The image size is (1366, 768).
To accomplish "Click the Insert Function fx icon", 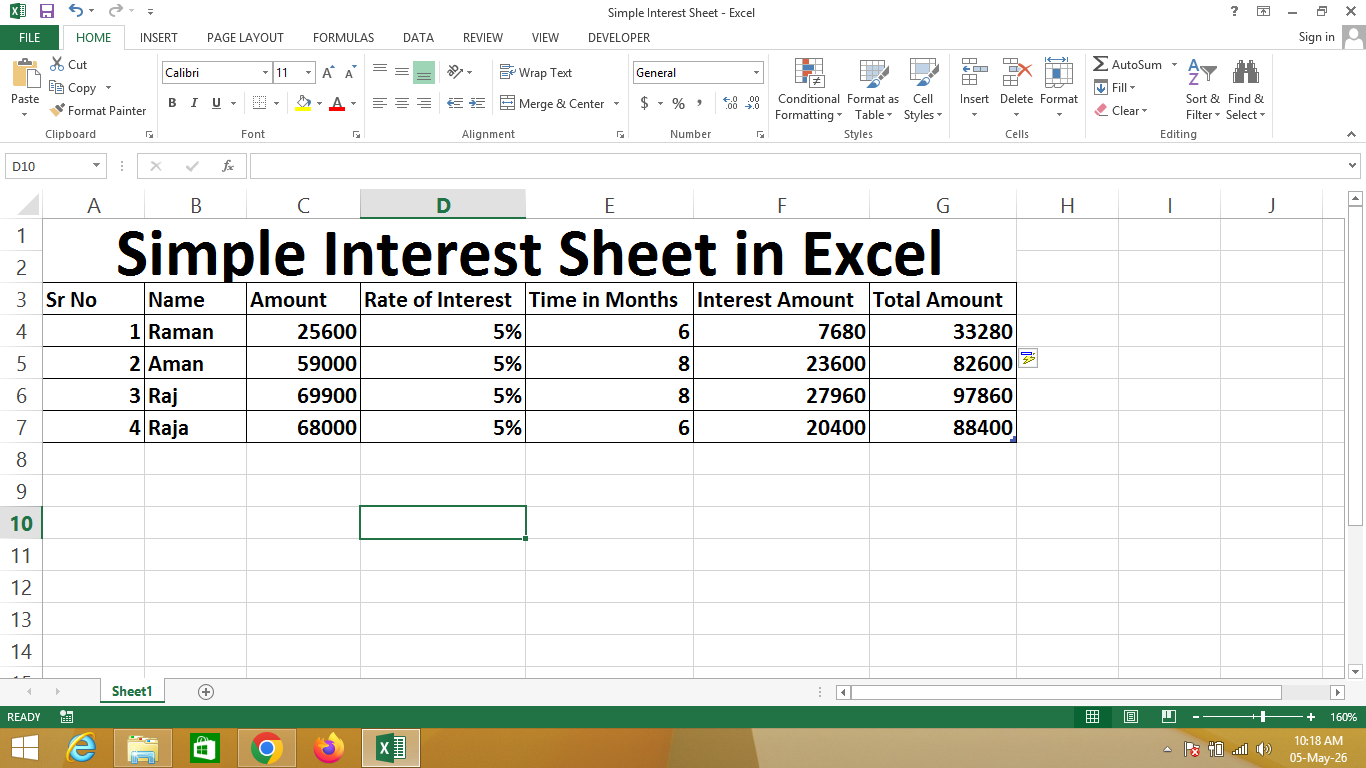I will click(228, 166).
